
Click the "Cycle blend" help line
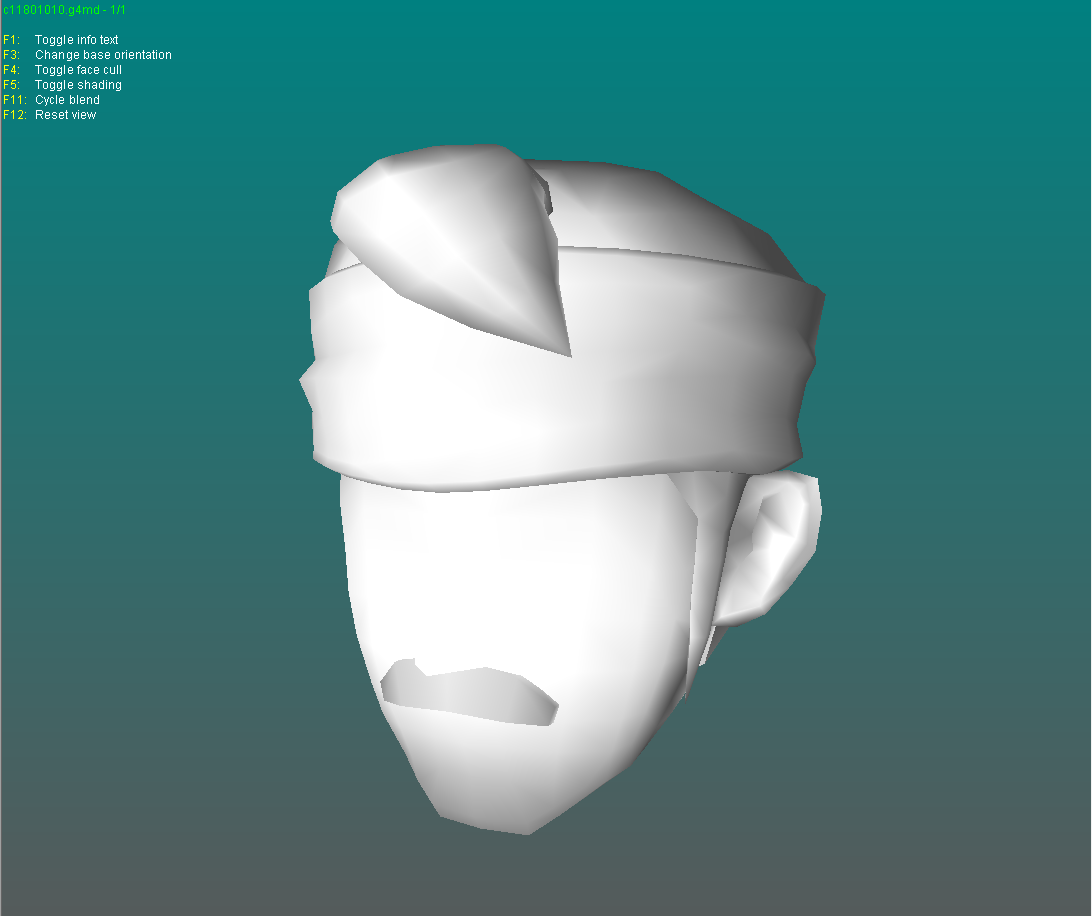52,100
